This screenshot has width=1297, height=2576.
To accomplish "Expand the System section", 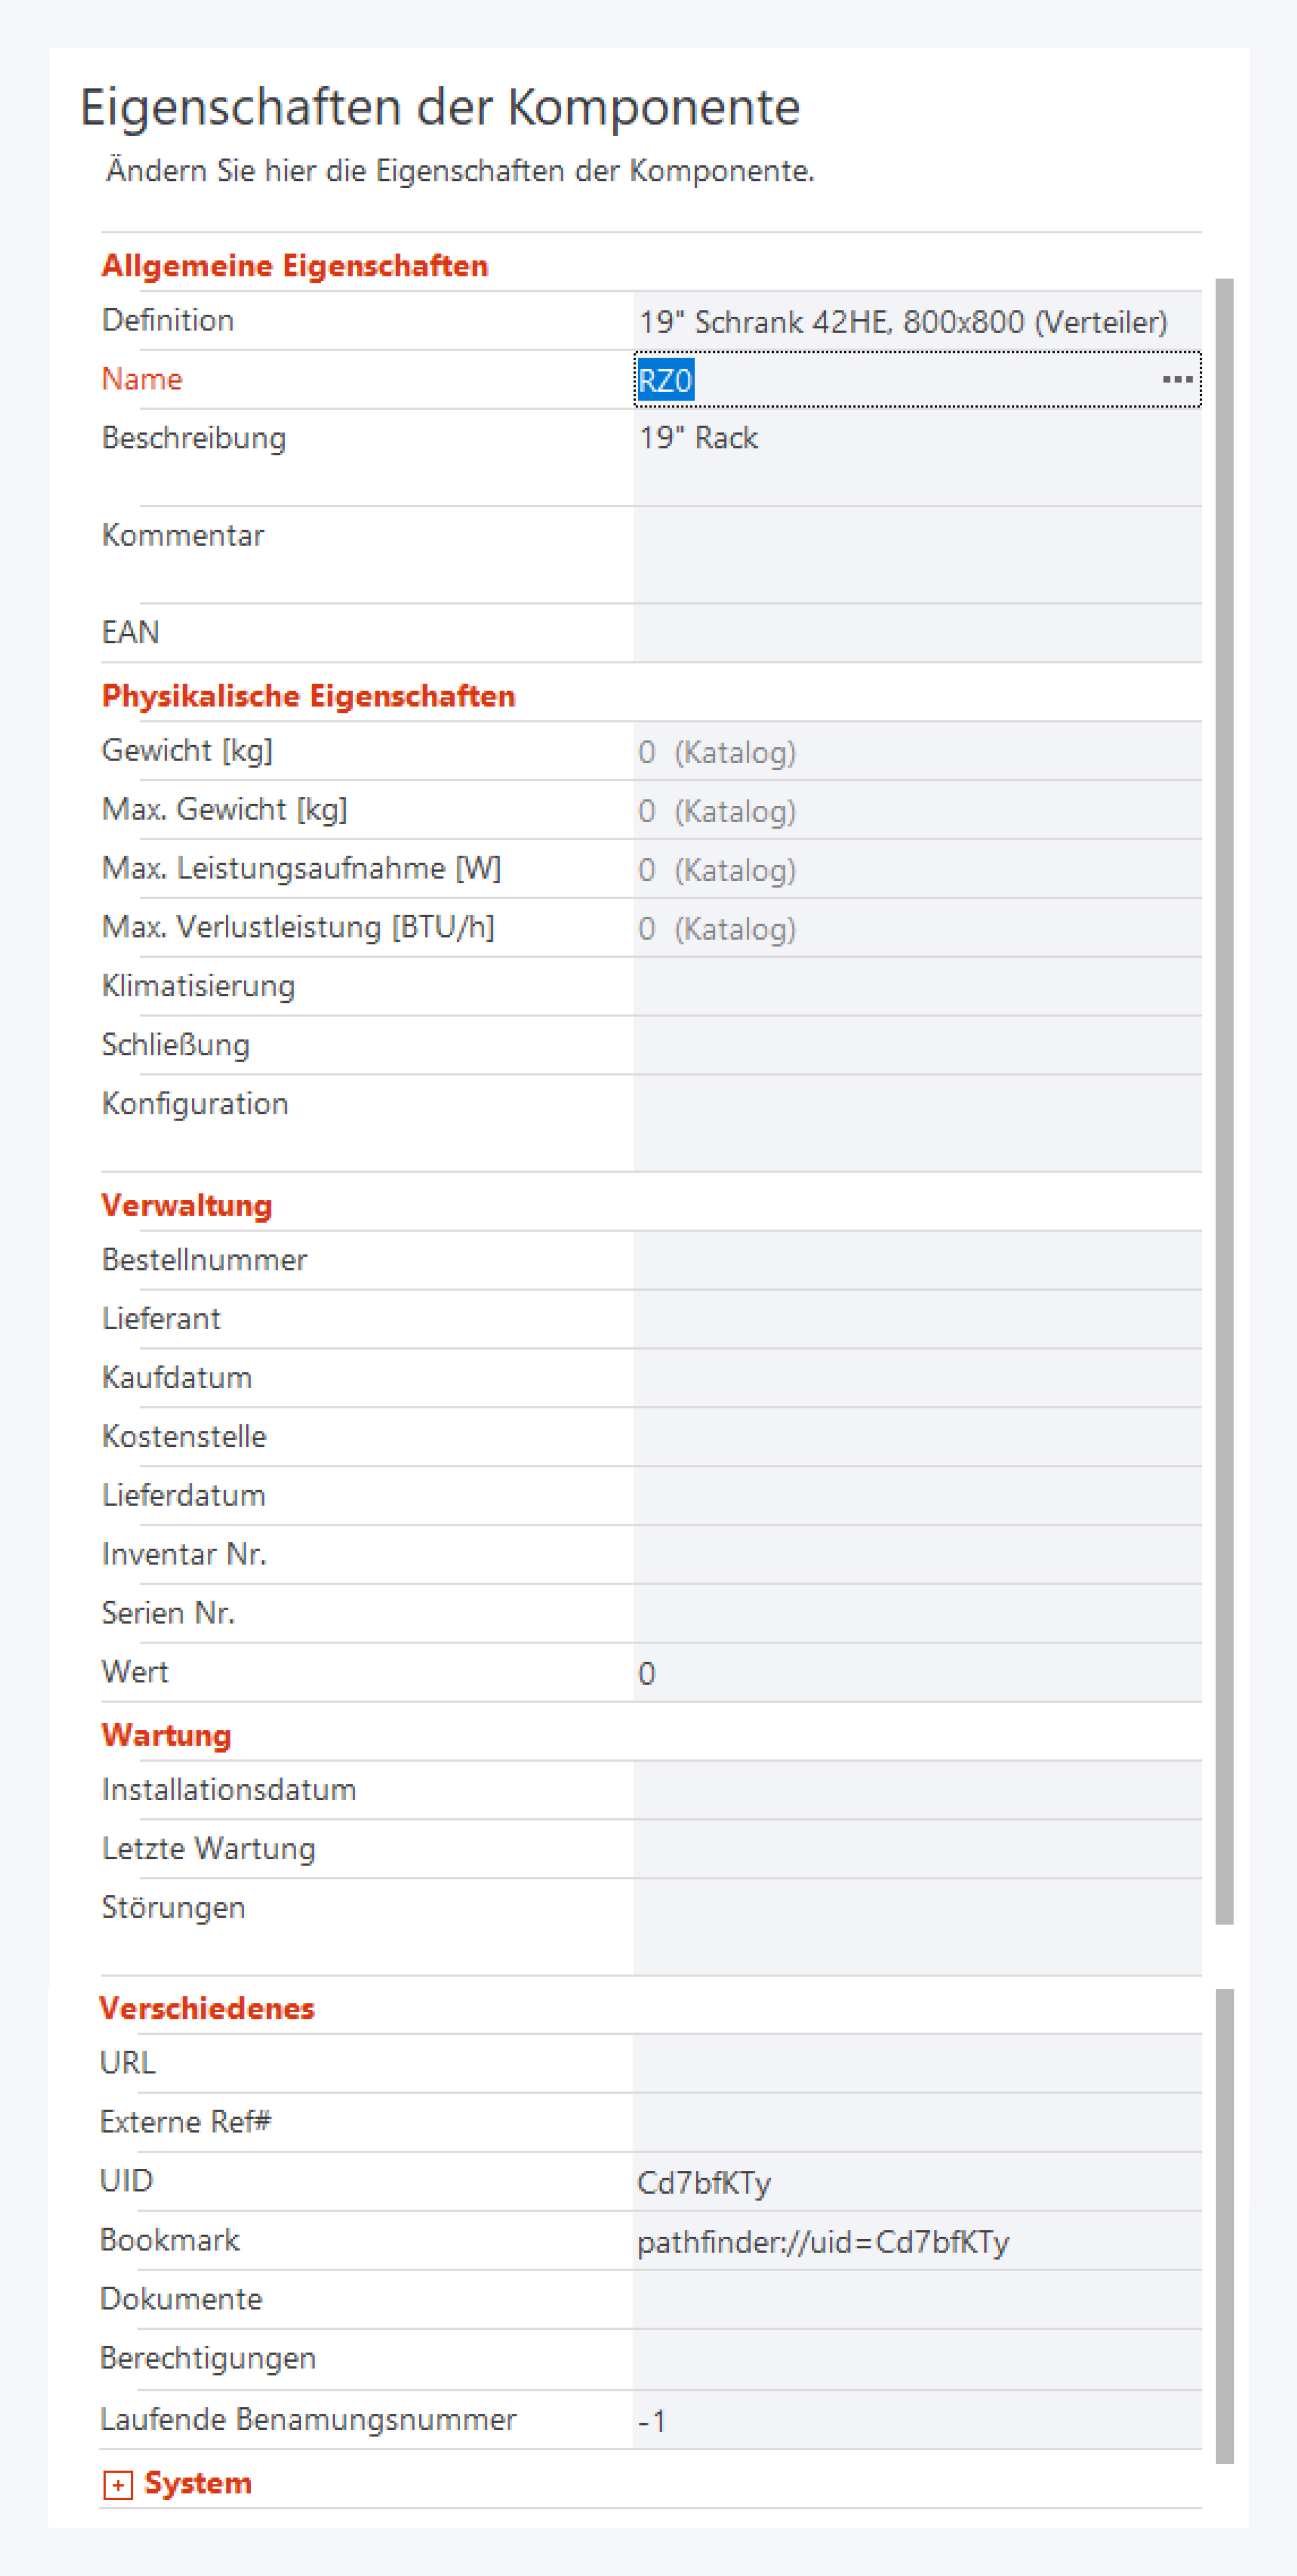I will [118, 2484].
